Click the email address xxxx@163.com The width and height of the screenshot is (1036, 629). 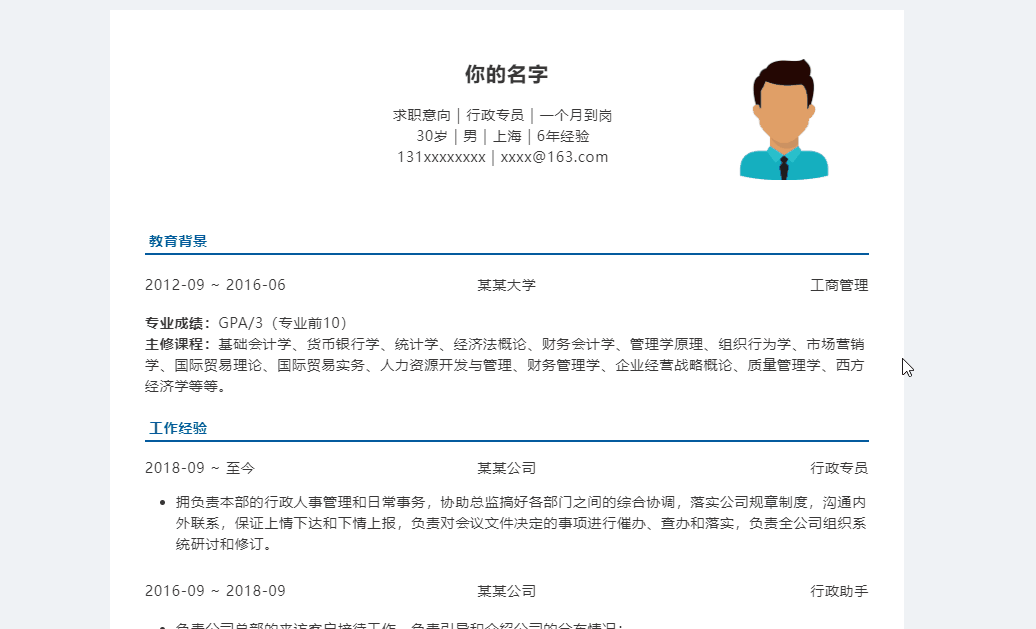(553, 156)
